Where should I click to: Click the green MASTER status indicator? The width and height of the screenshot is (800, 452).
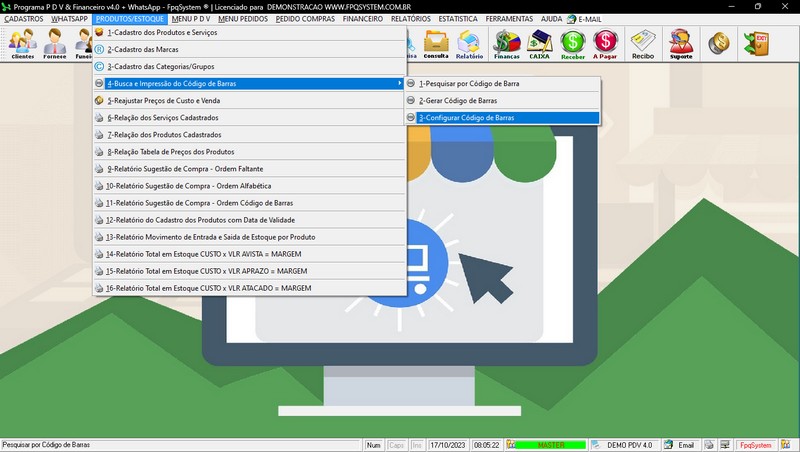click(550, 445)
